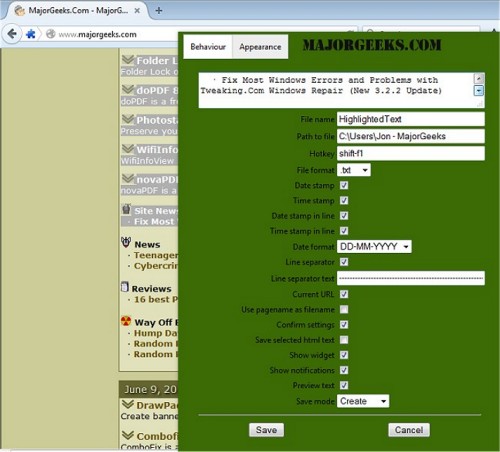Click the scroll up arrow of the preview text box
Viewport: 500px width, 452px height.
point(479,79)
